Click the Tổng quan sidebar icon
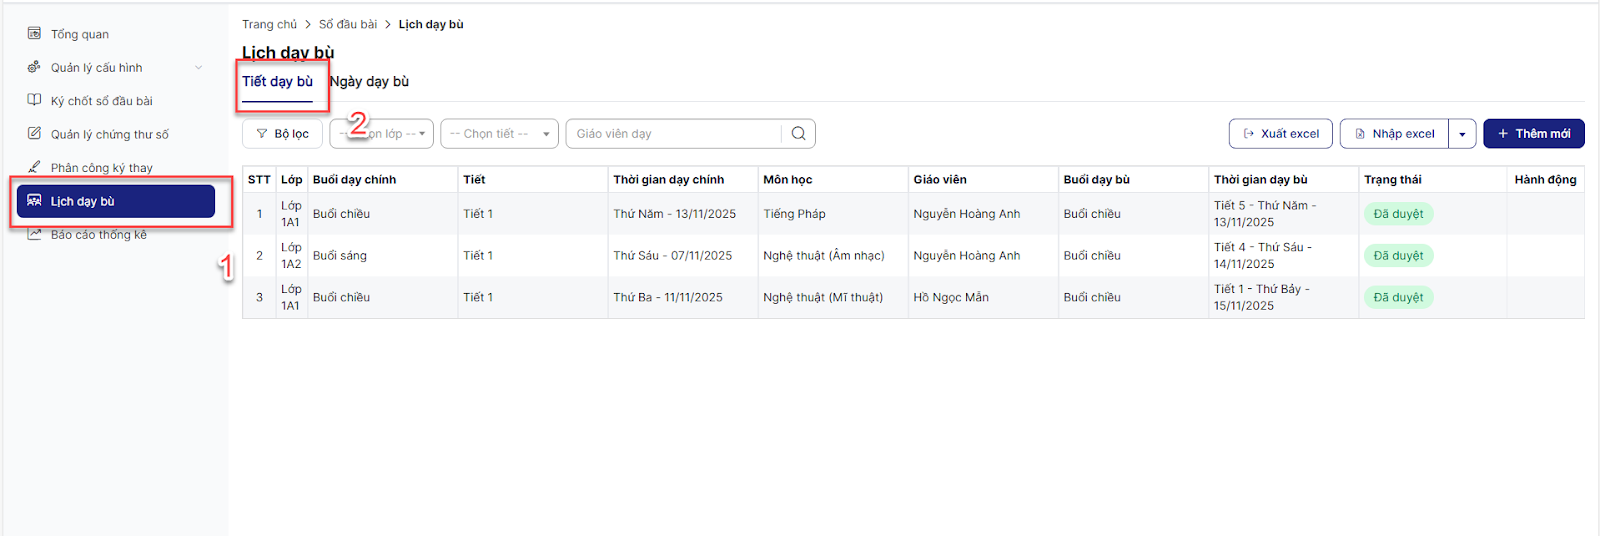1600x536 pixels. tap(34, 33)
